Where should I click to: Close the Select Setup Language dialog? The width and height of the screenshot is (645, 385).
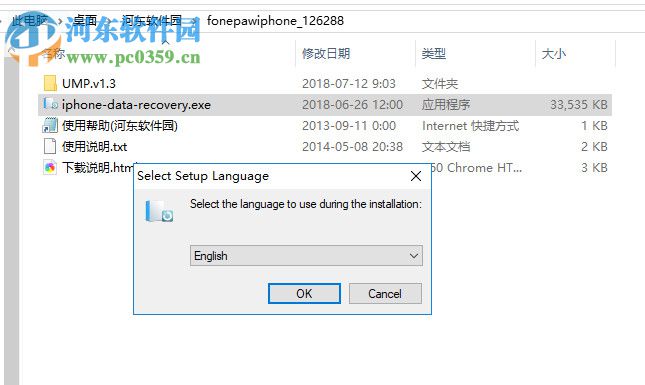tap(416, 176)
